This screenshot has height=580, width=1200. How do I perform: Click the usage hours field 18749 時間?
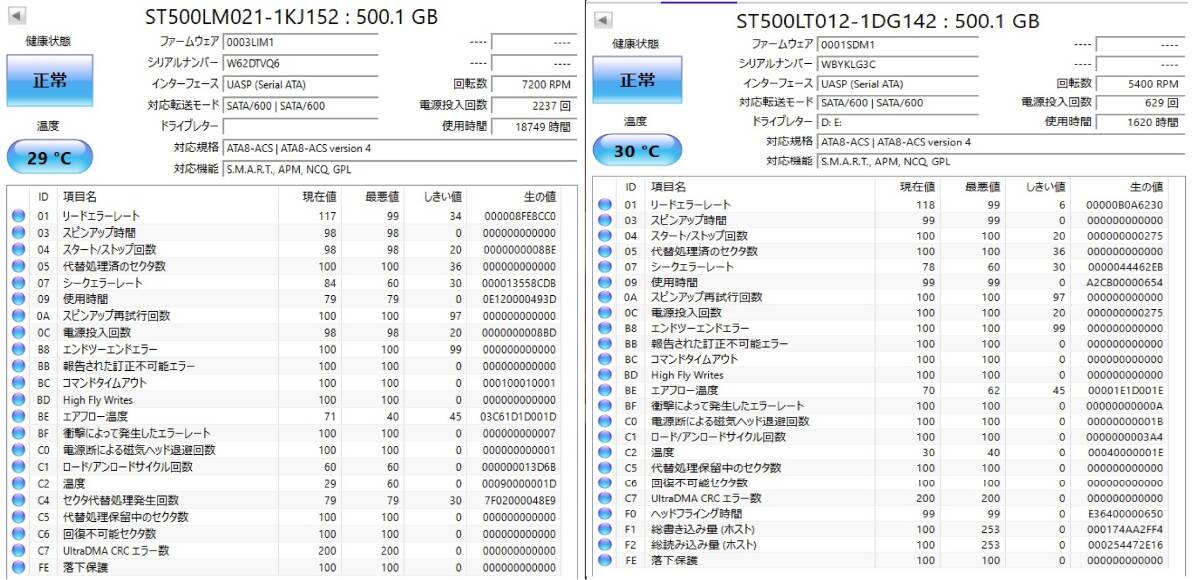point(534,126)
